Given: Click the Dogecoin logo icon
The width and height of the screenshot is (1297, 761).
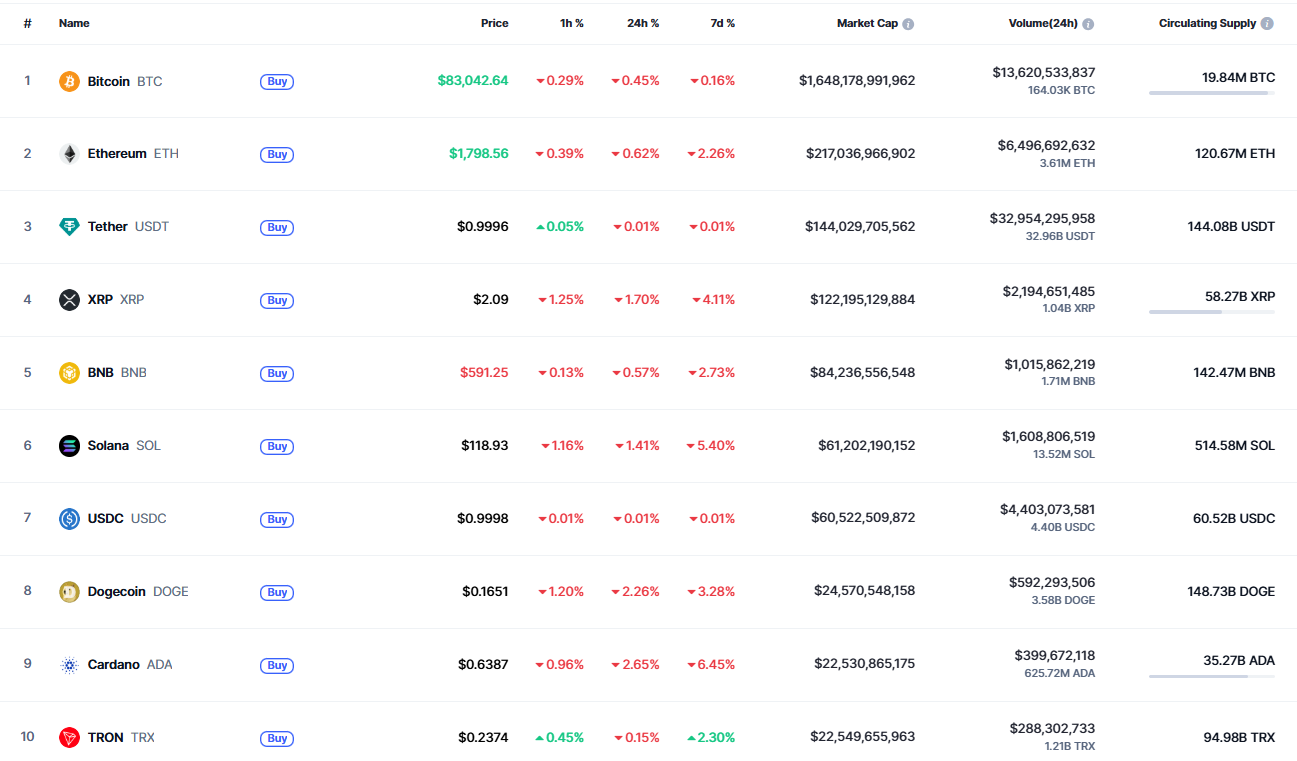Looking at the screenshot, I should (69, 592).
